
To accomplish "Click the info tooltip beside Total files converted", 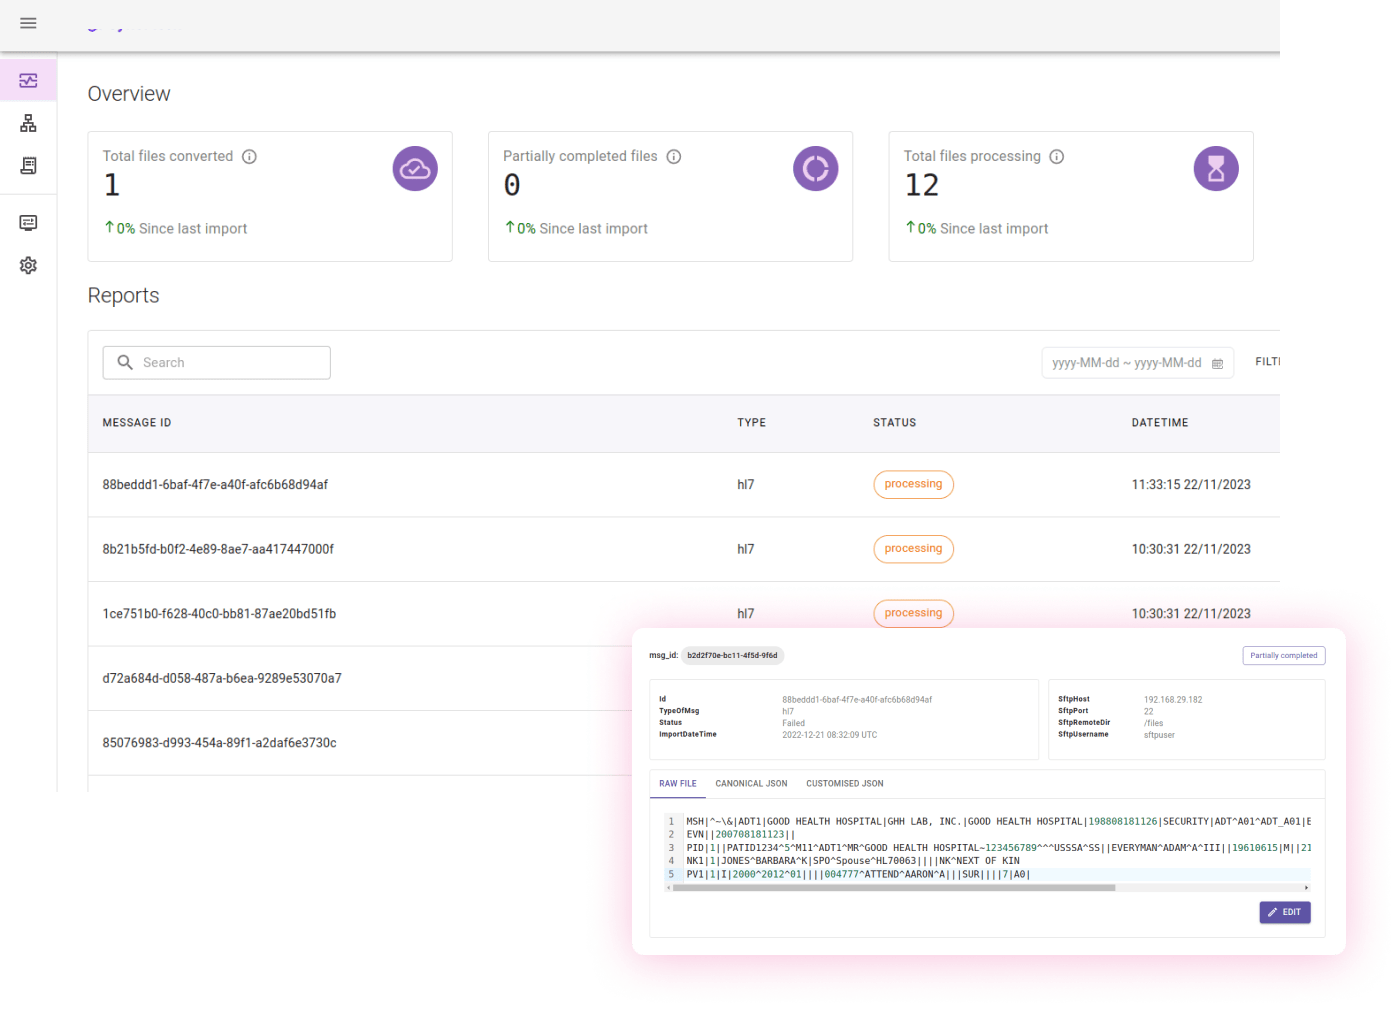I will coord(250,157).
